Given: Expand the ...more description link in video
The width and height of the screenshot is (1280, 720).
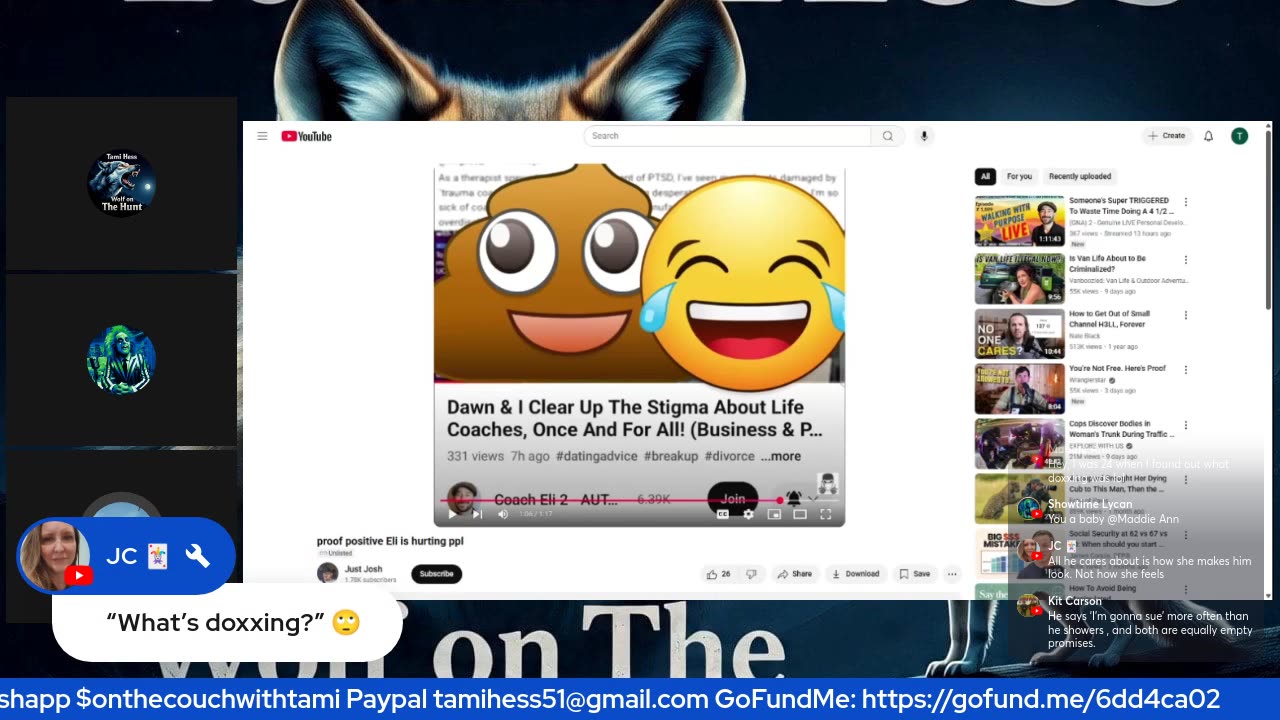Looking at the screenshot, I should click(781, 456).
